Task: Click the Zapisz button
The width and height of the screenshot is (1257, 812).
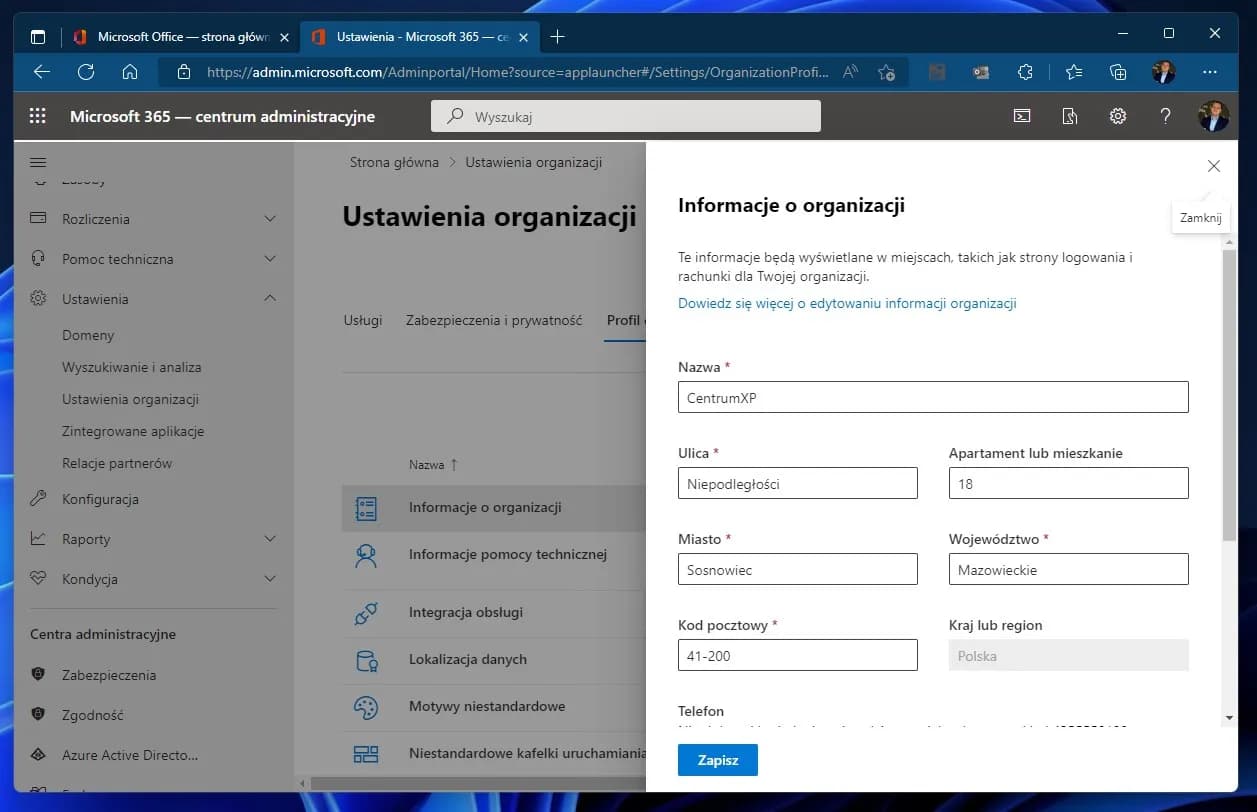Action: pyautogui.click(x=717, y=759)
